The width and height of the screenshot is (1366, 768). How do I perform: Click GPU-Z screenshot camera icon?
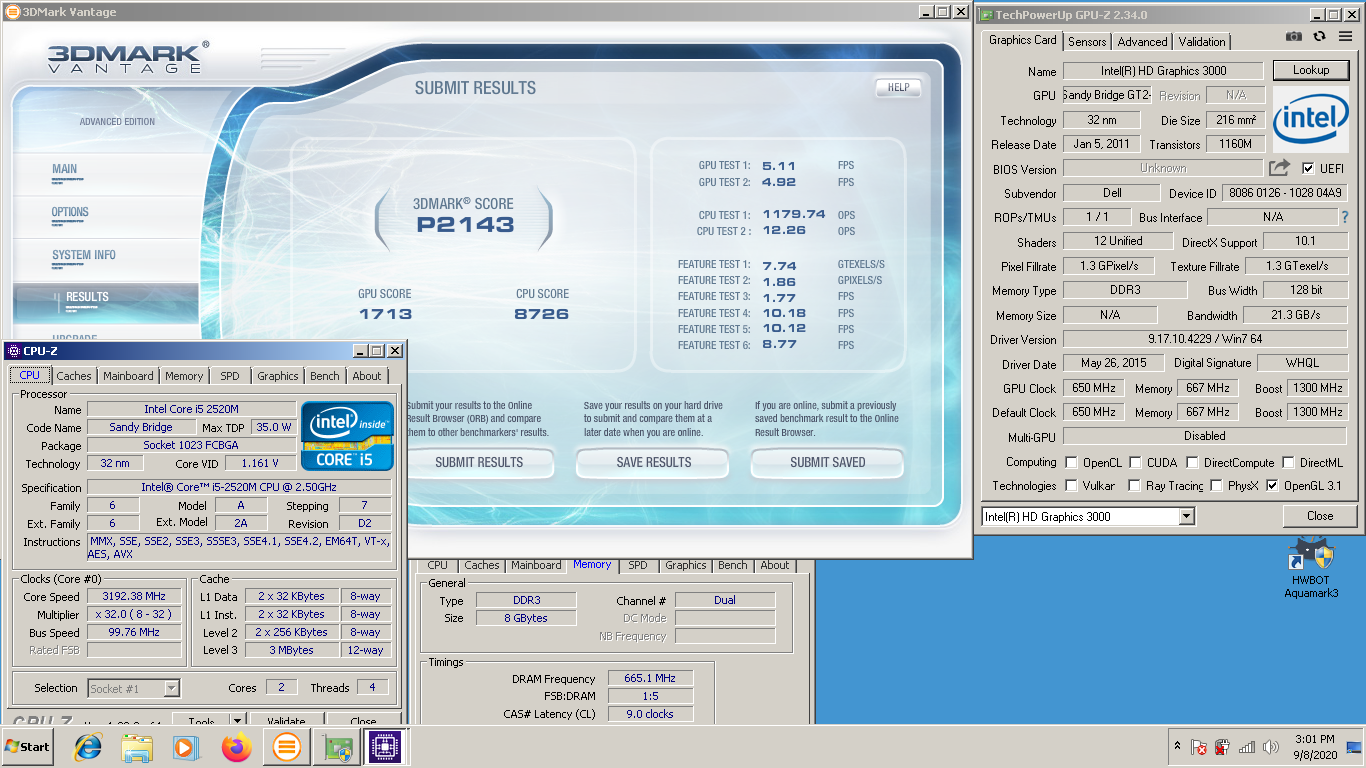pos(1294,36)
